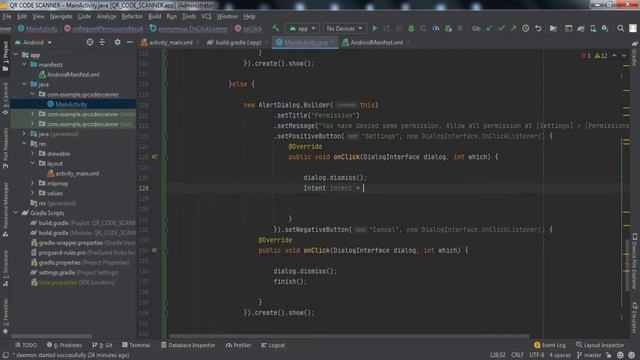Screen dimensions: 640x360
Task: Open the Build menu
Action: pos(154,16)
